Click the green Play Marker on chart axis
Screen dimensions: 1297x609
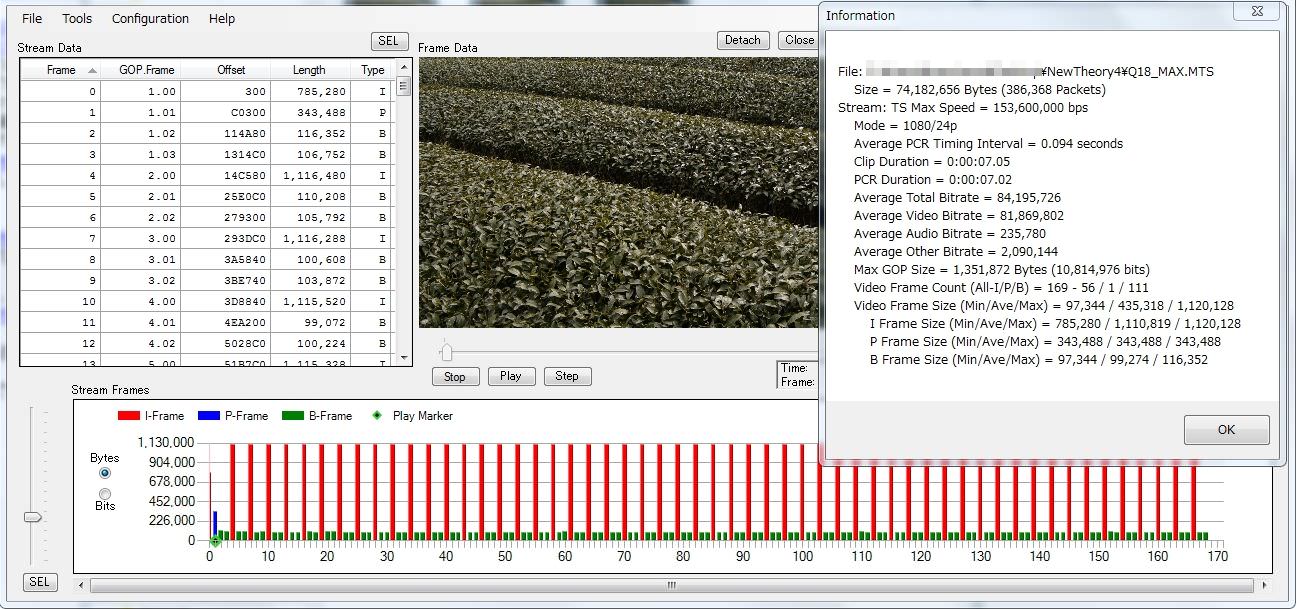pos(214,541)
